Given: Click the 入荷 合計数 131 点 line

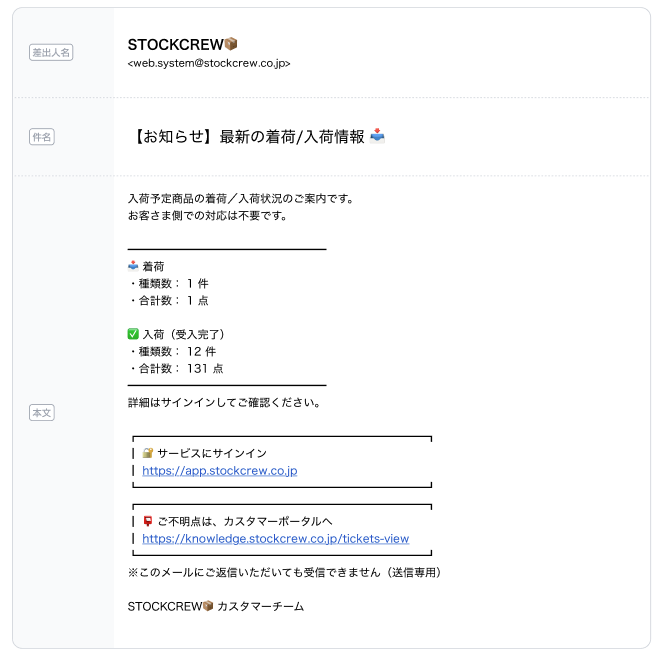Looking at the screenshot, I should coord(176,368).
